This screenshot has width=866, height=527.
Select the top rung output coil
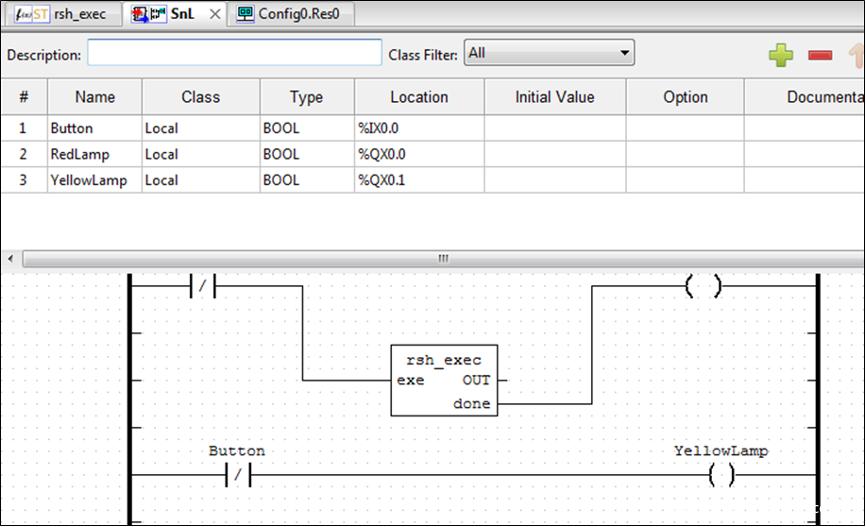pyautogui.click(x=703, y=287)
